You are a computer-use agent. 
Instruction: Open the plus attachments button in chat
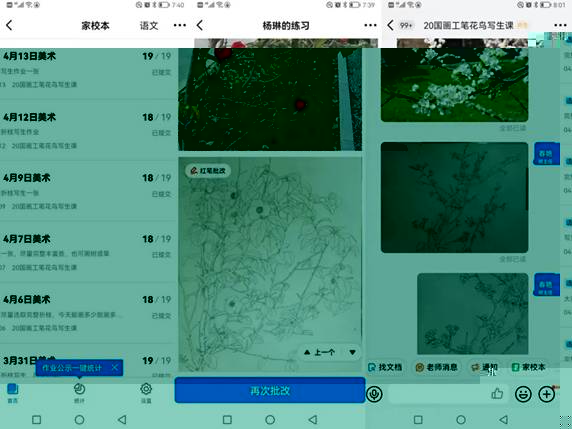click(x=546, y=394)
